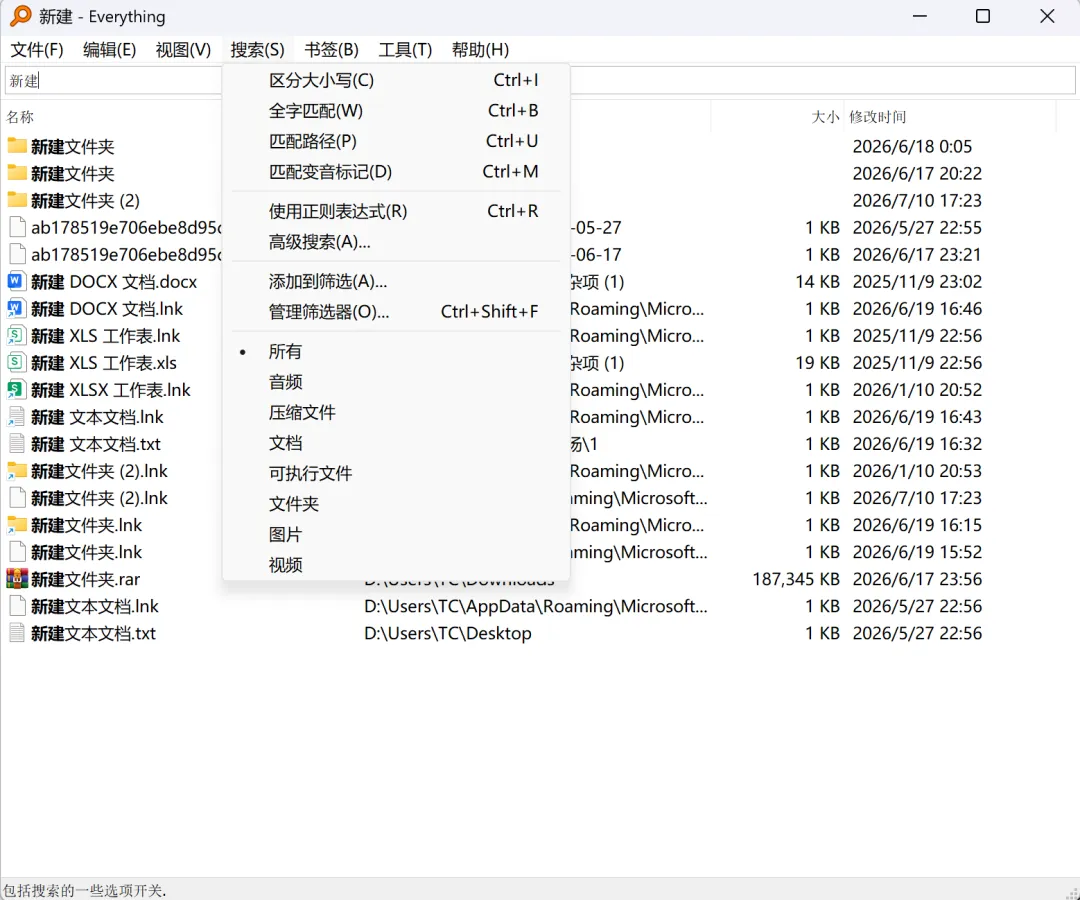Open the 帮助(H) help menu
Viewport: 1080px width, 900px height.
(x=480, y=50)
